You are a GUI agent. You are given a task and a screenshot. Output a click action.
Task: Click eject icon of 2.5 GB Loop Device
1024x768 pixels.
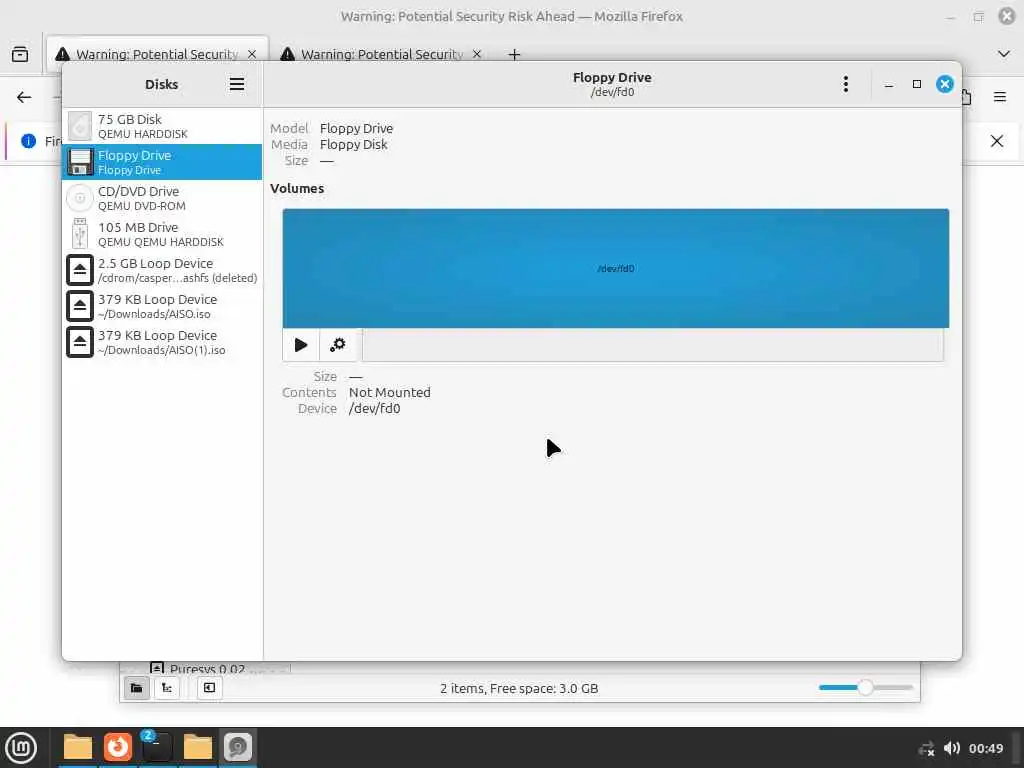click(x=80, y=270)
